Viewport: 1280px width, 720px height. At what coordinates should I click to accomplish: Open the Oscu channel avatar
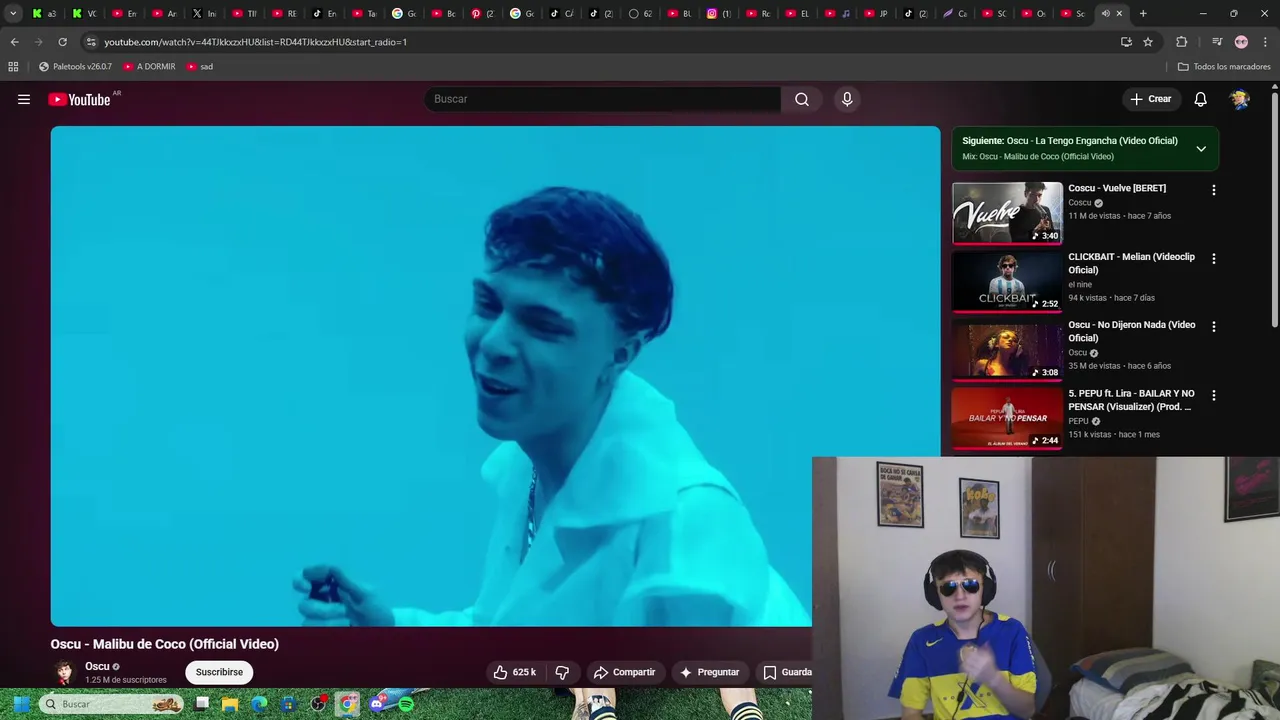pos(65,672)
